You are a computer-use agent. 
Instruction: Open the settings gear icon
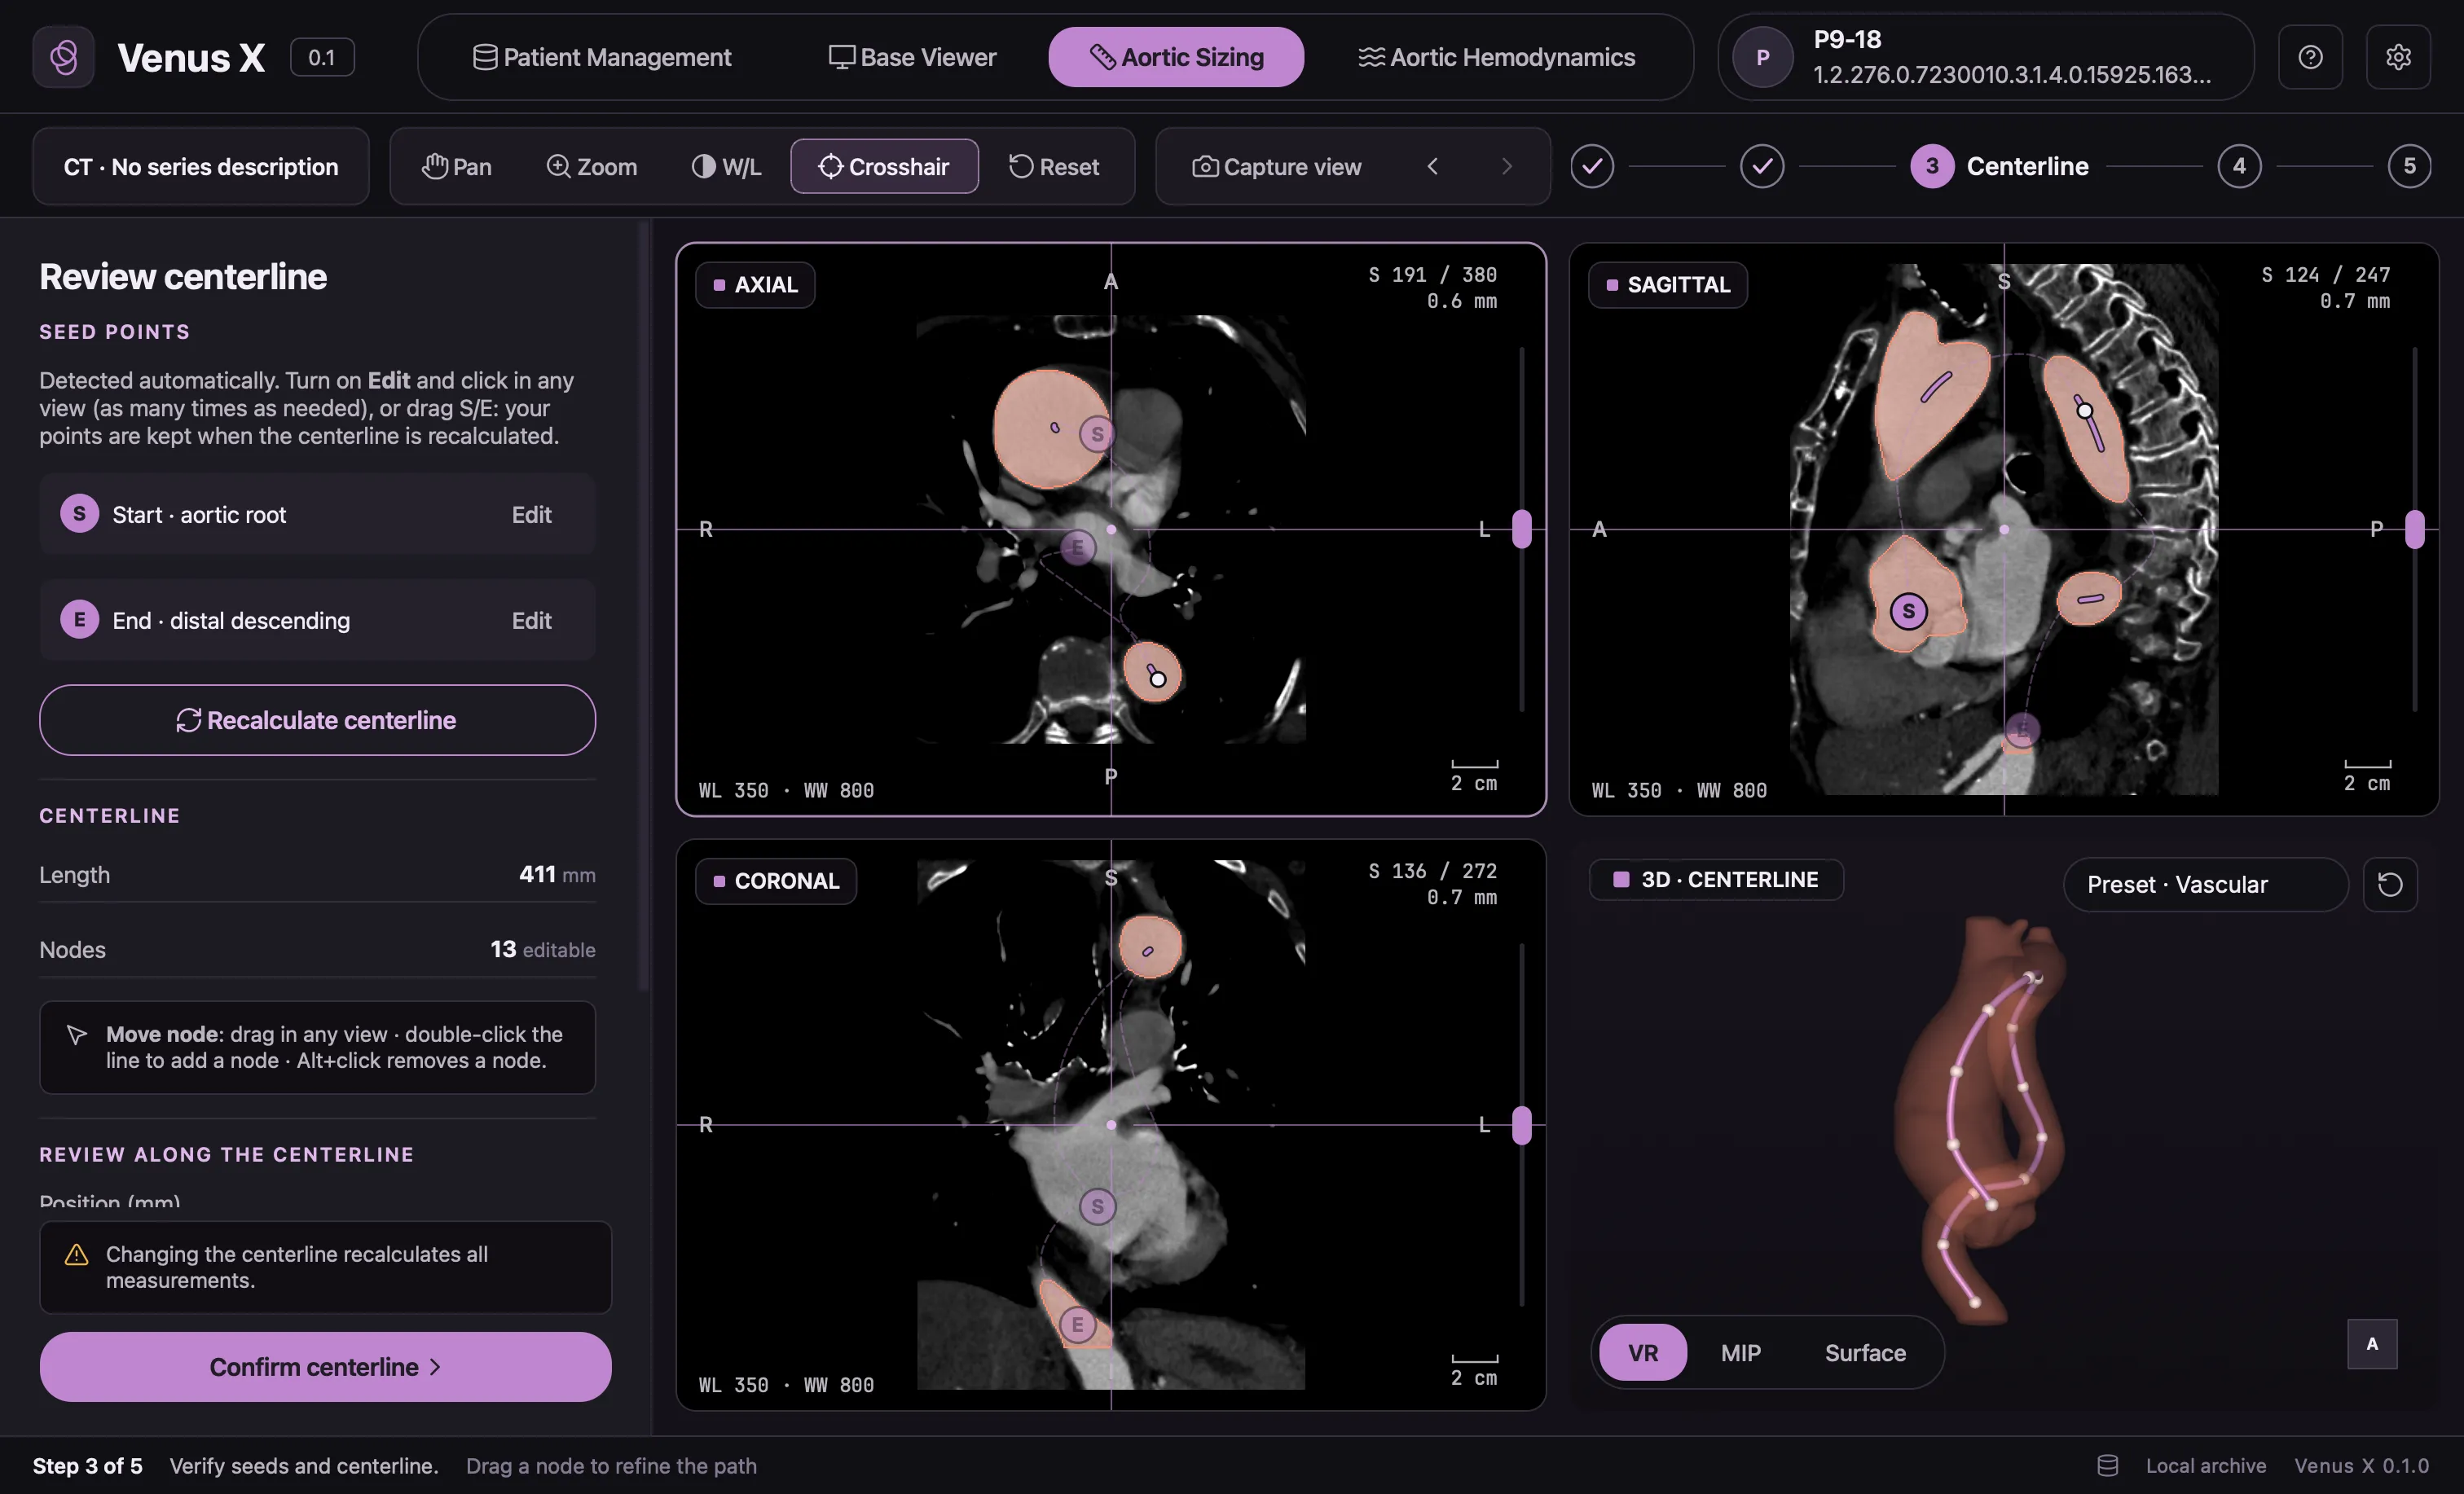point(2398,57)
